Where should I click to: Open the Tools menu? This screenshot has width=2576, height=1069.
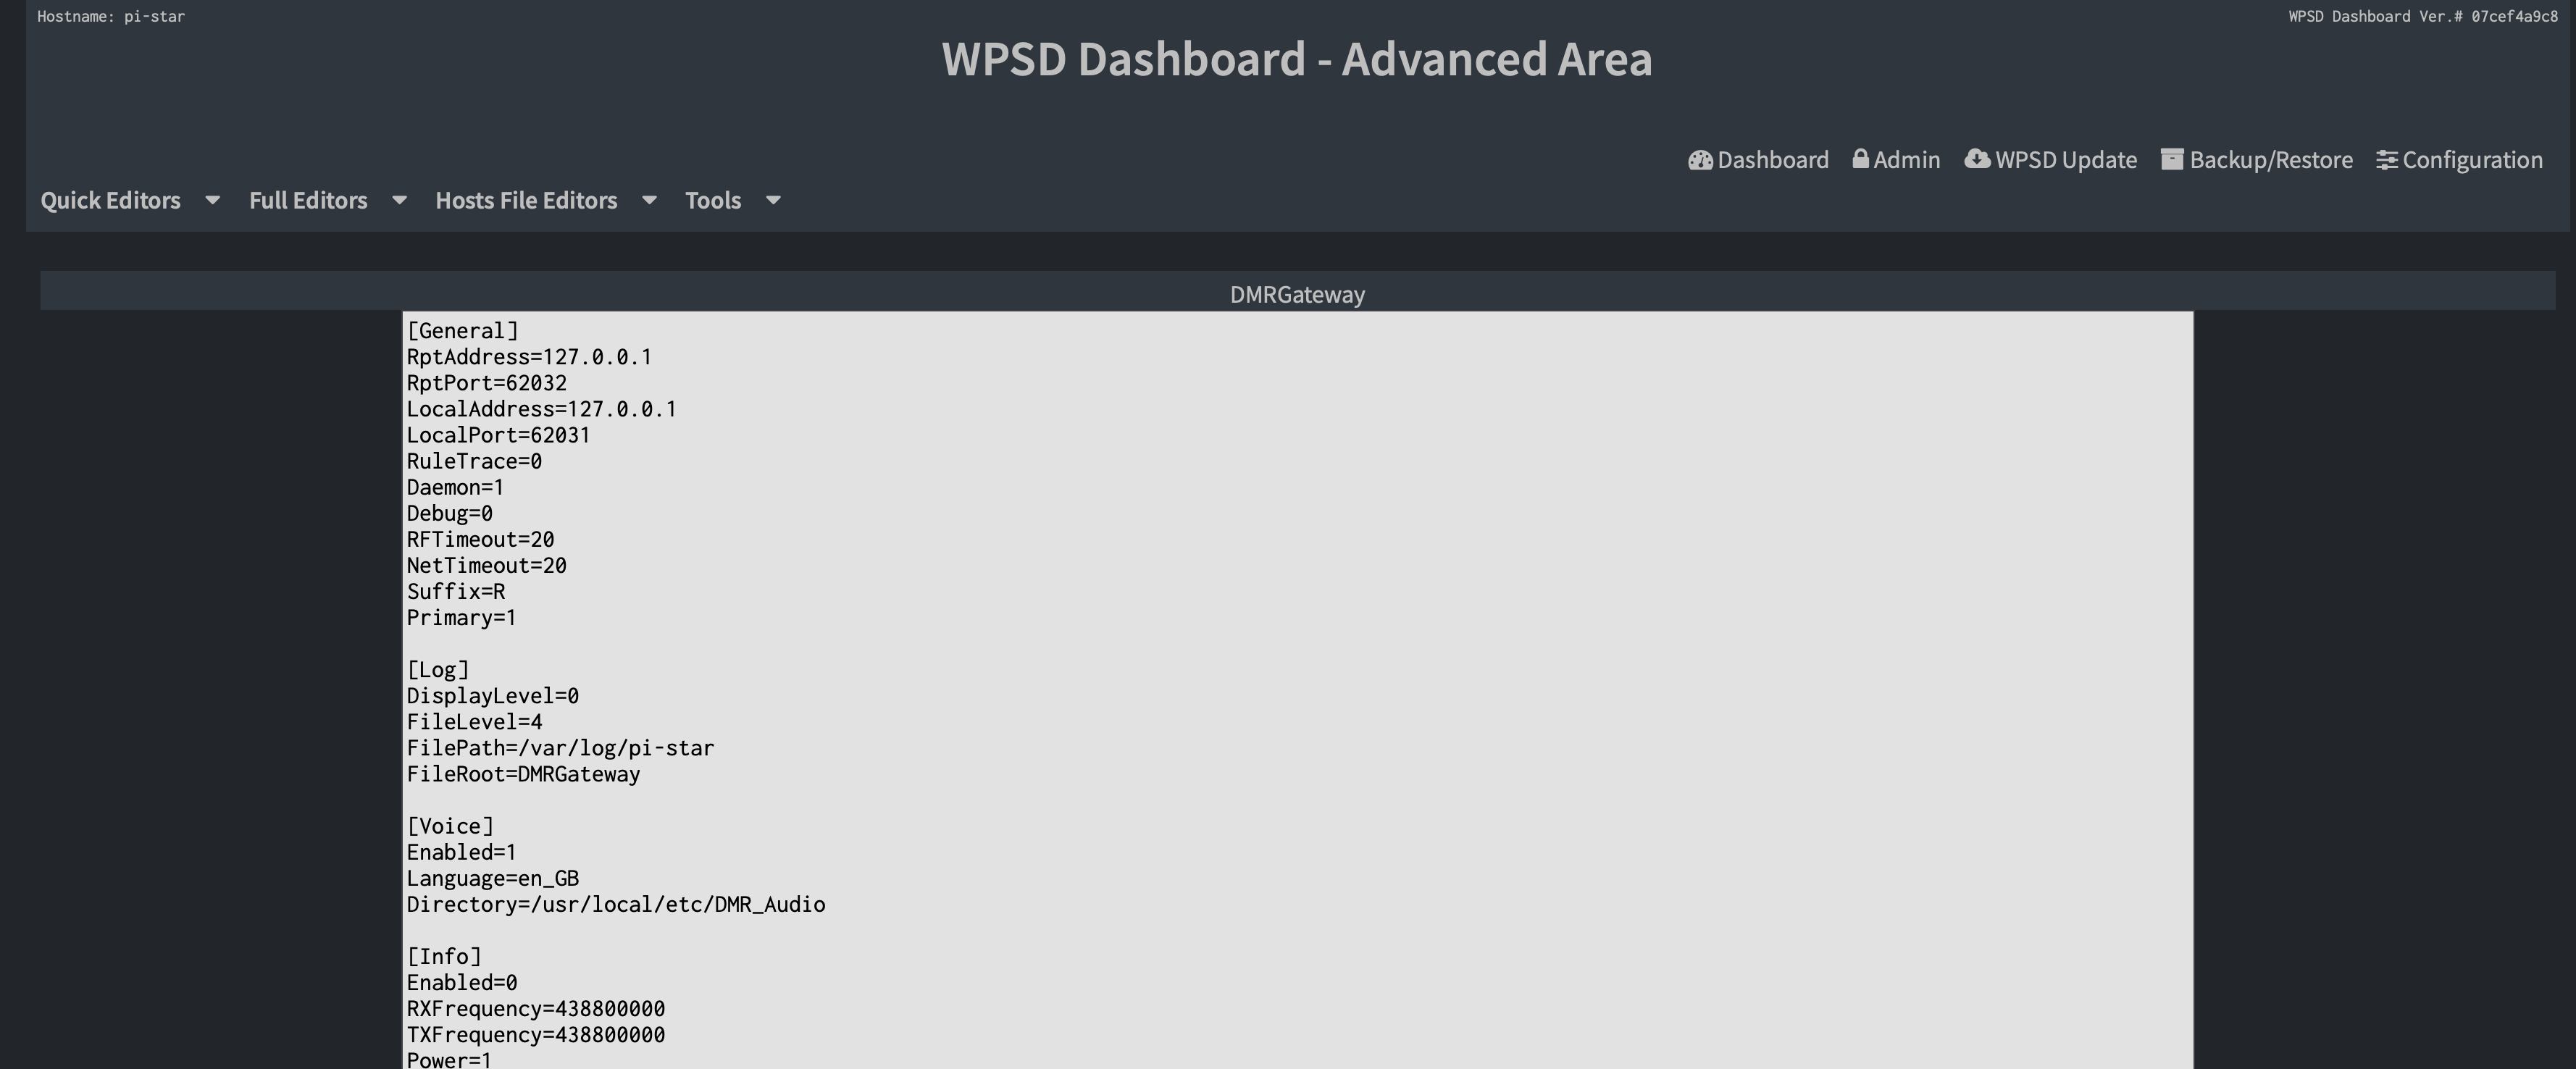point(713,200)
